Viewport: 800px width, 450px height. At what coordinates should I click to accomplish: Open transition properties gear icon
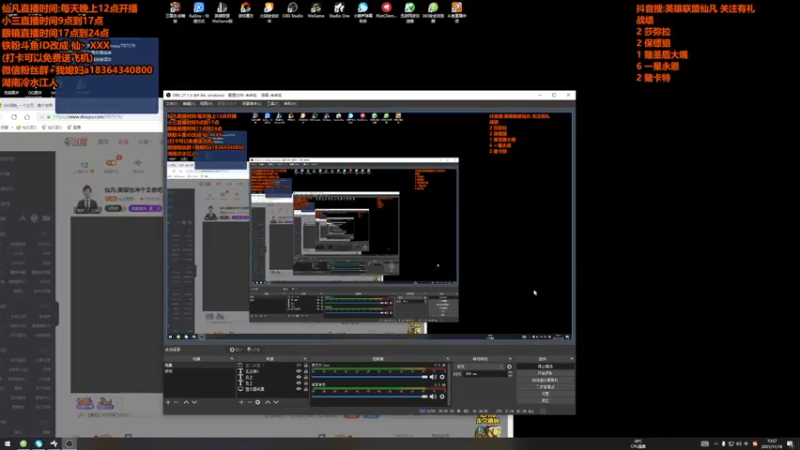[509, 366]
